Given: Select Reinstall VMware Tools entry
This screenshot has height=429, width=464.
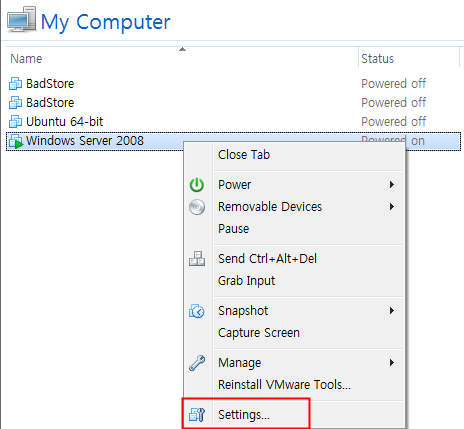Looking at the screenshot, I should tap(284, 385).
